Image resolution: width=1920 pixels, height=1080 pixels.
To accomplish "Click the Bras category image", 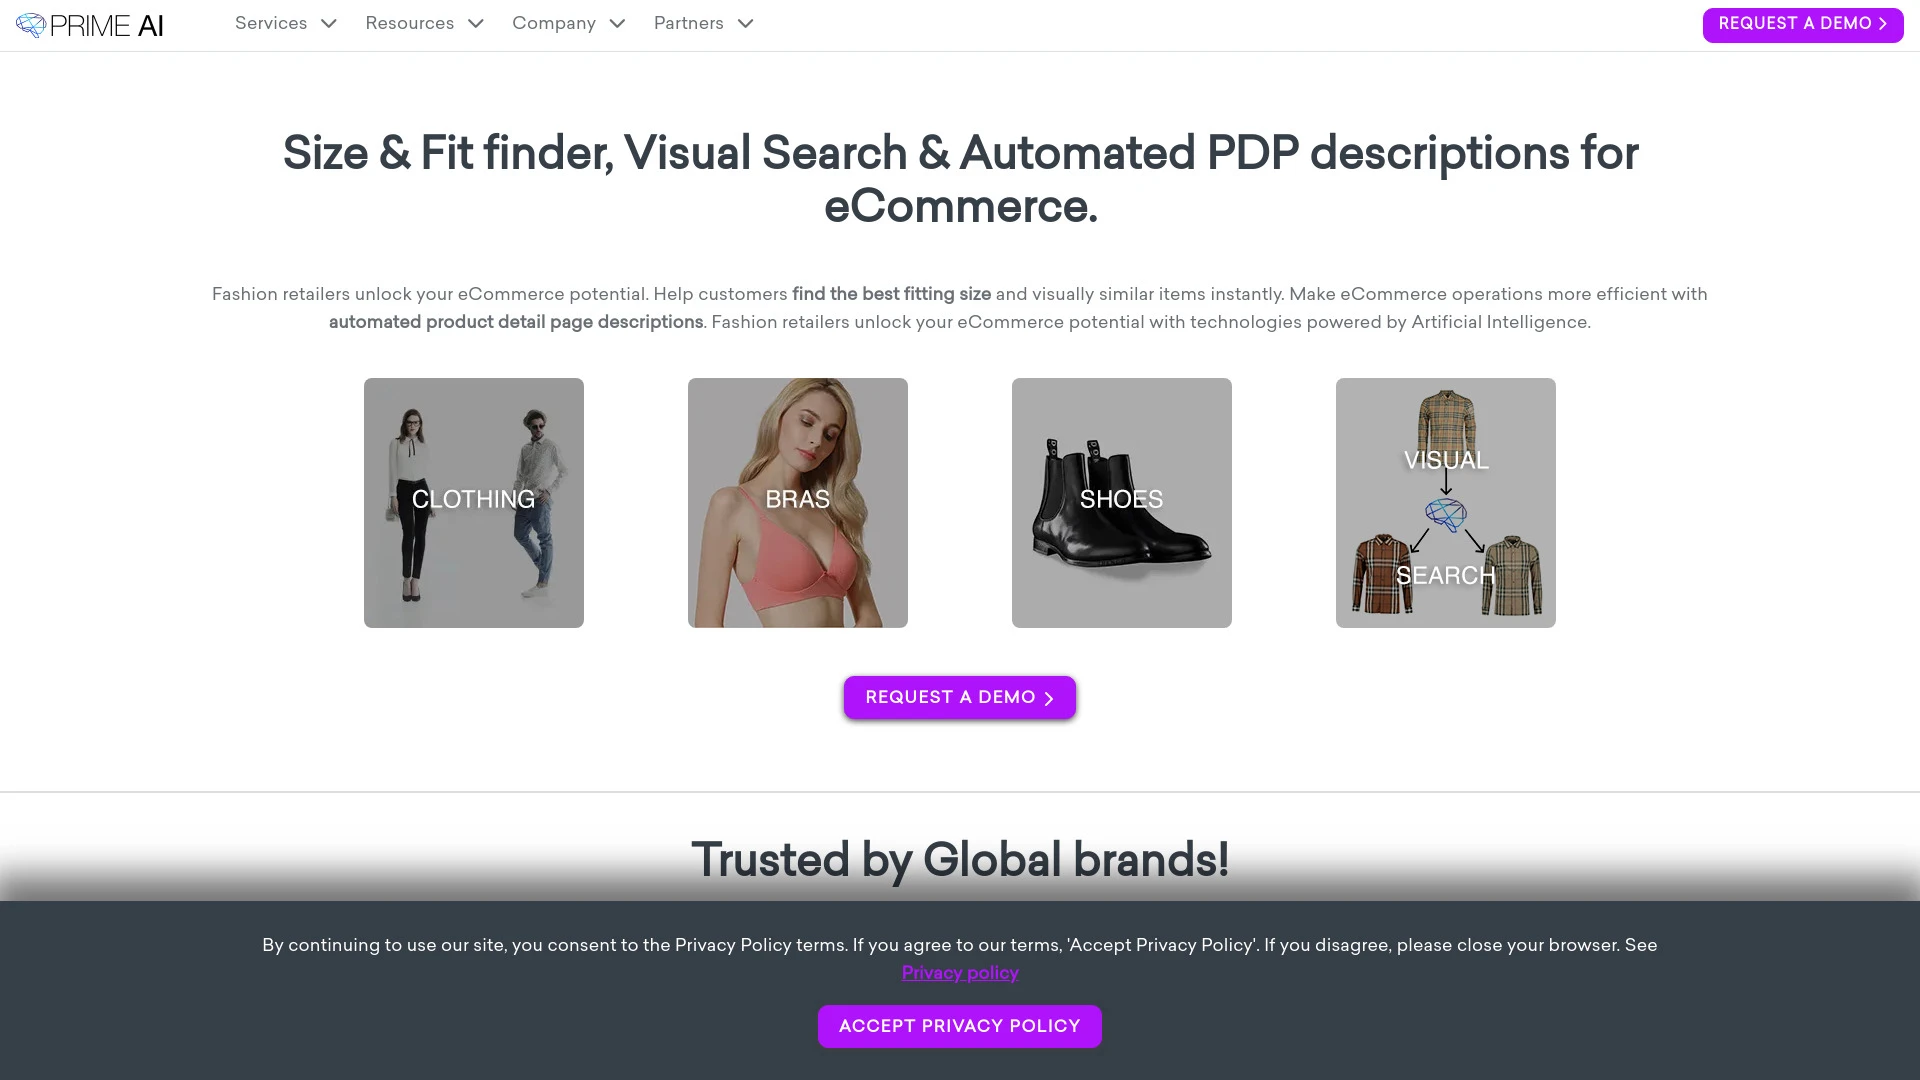I will point(798,502).
